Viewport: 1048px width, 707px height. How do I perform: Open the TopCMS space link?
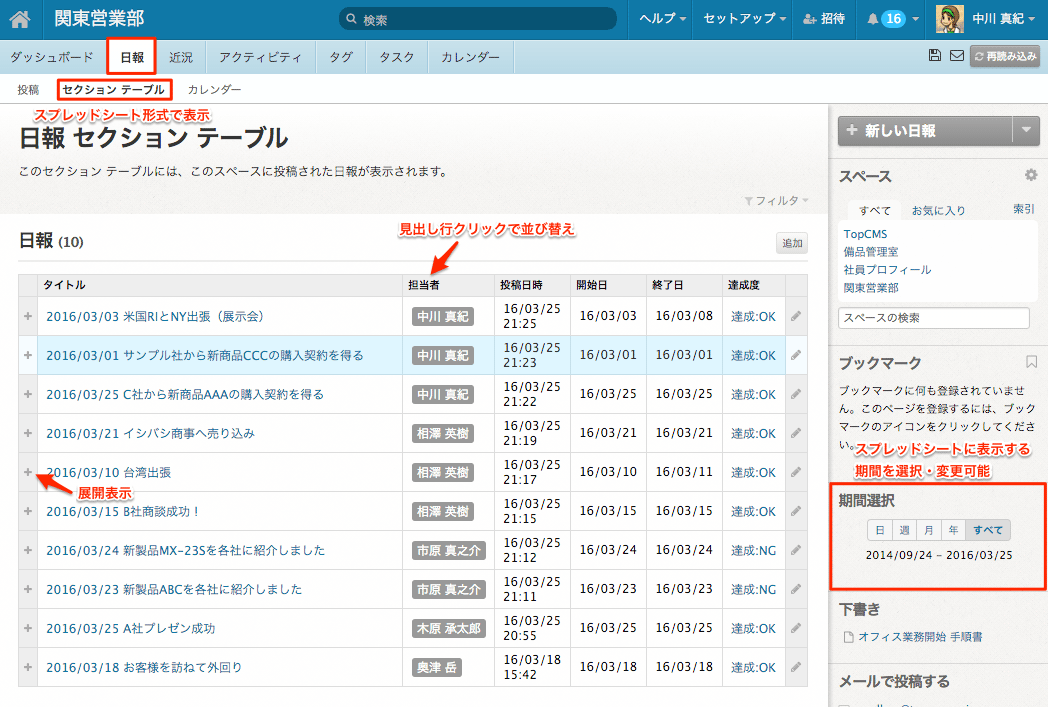[865, 234]
